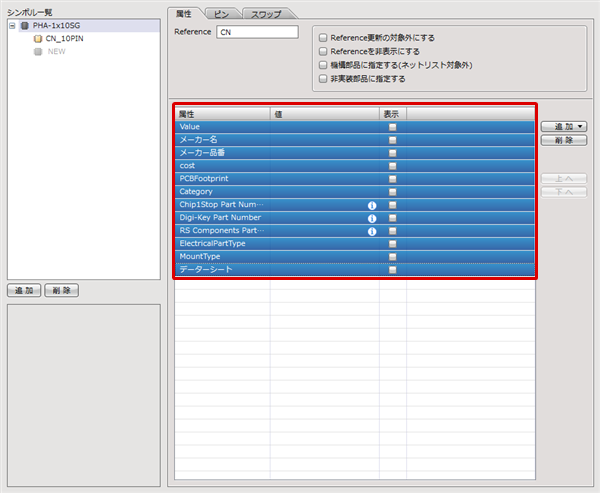Select the Chip1Stop Part Num attribute row
This screenshot has height=493, width=600.
pos(355,205)
